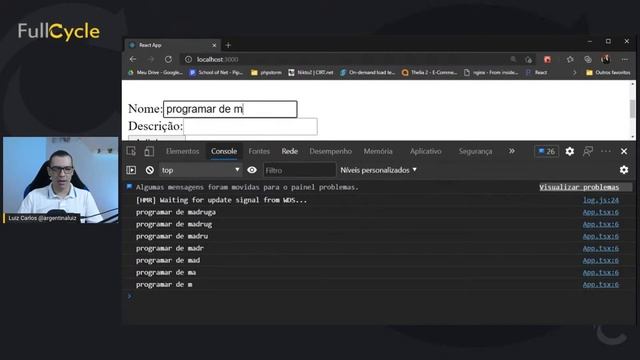Open a new browser tab
Screen dimensions: 640x360
tap(228, 45)
